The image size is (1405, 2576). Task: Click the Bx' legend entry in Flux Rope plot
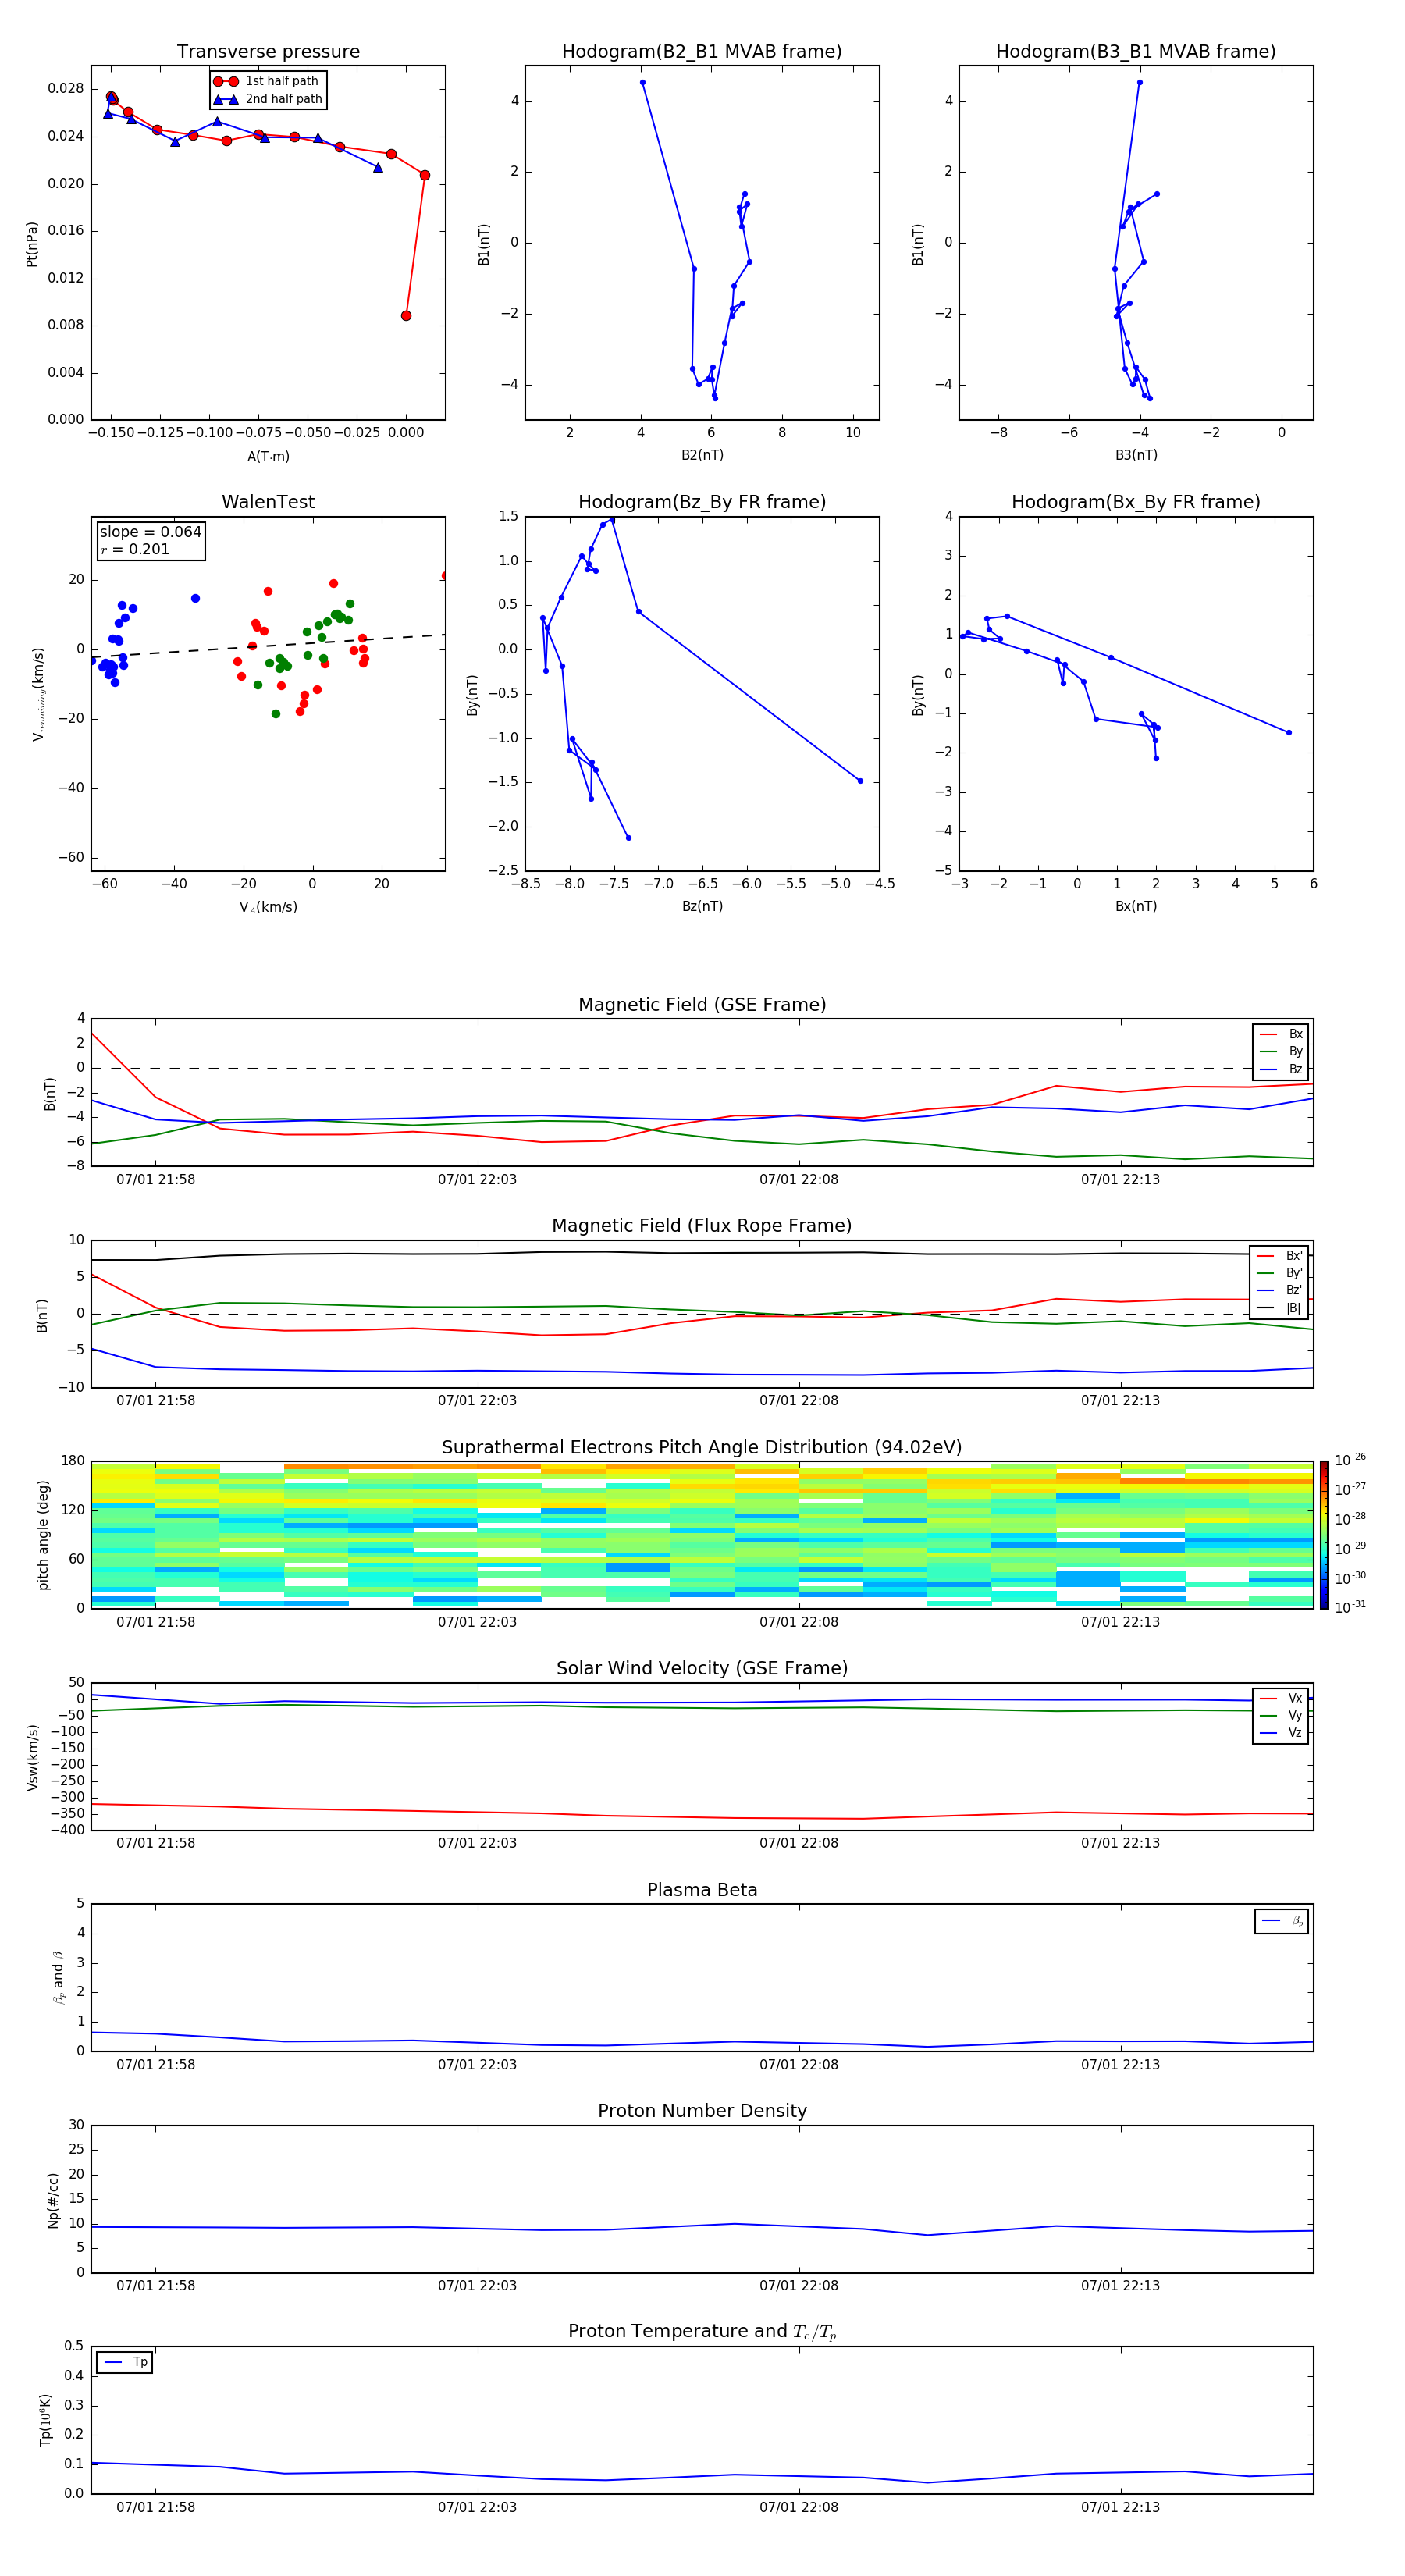pos(1279,1256)
